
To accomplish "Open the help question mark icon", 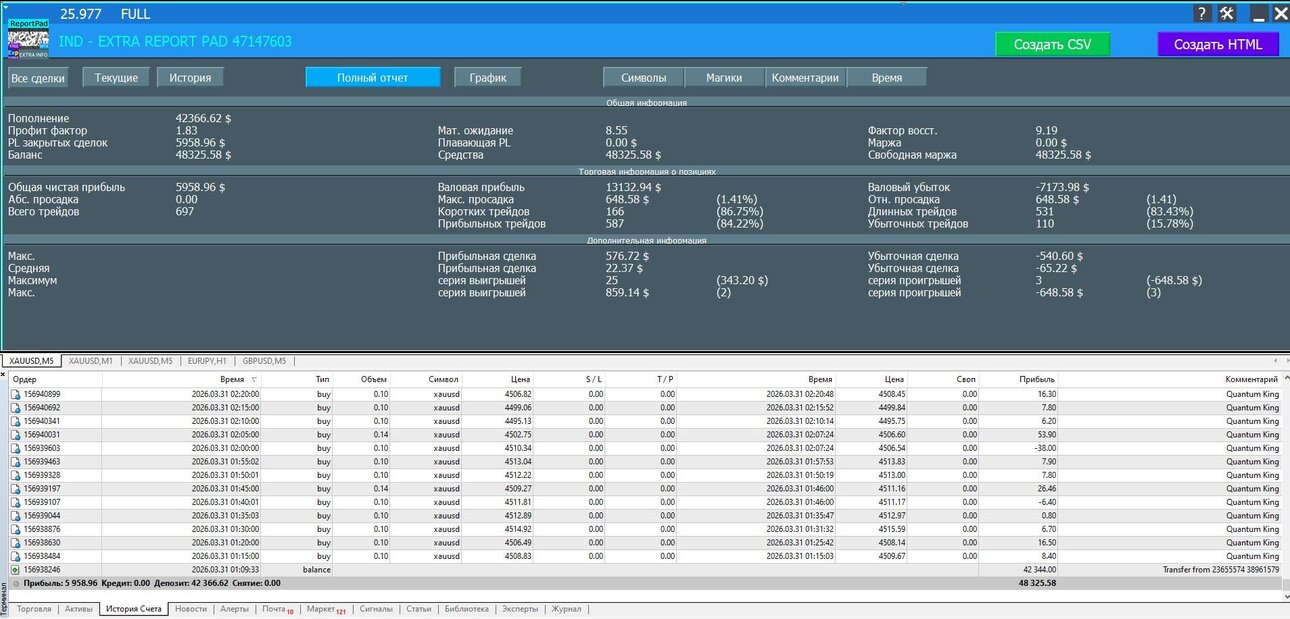I will [1202, 14].
